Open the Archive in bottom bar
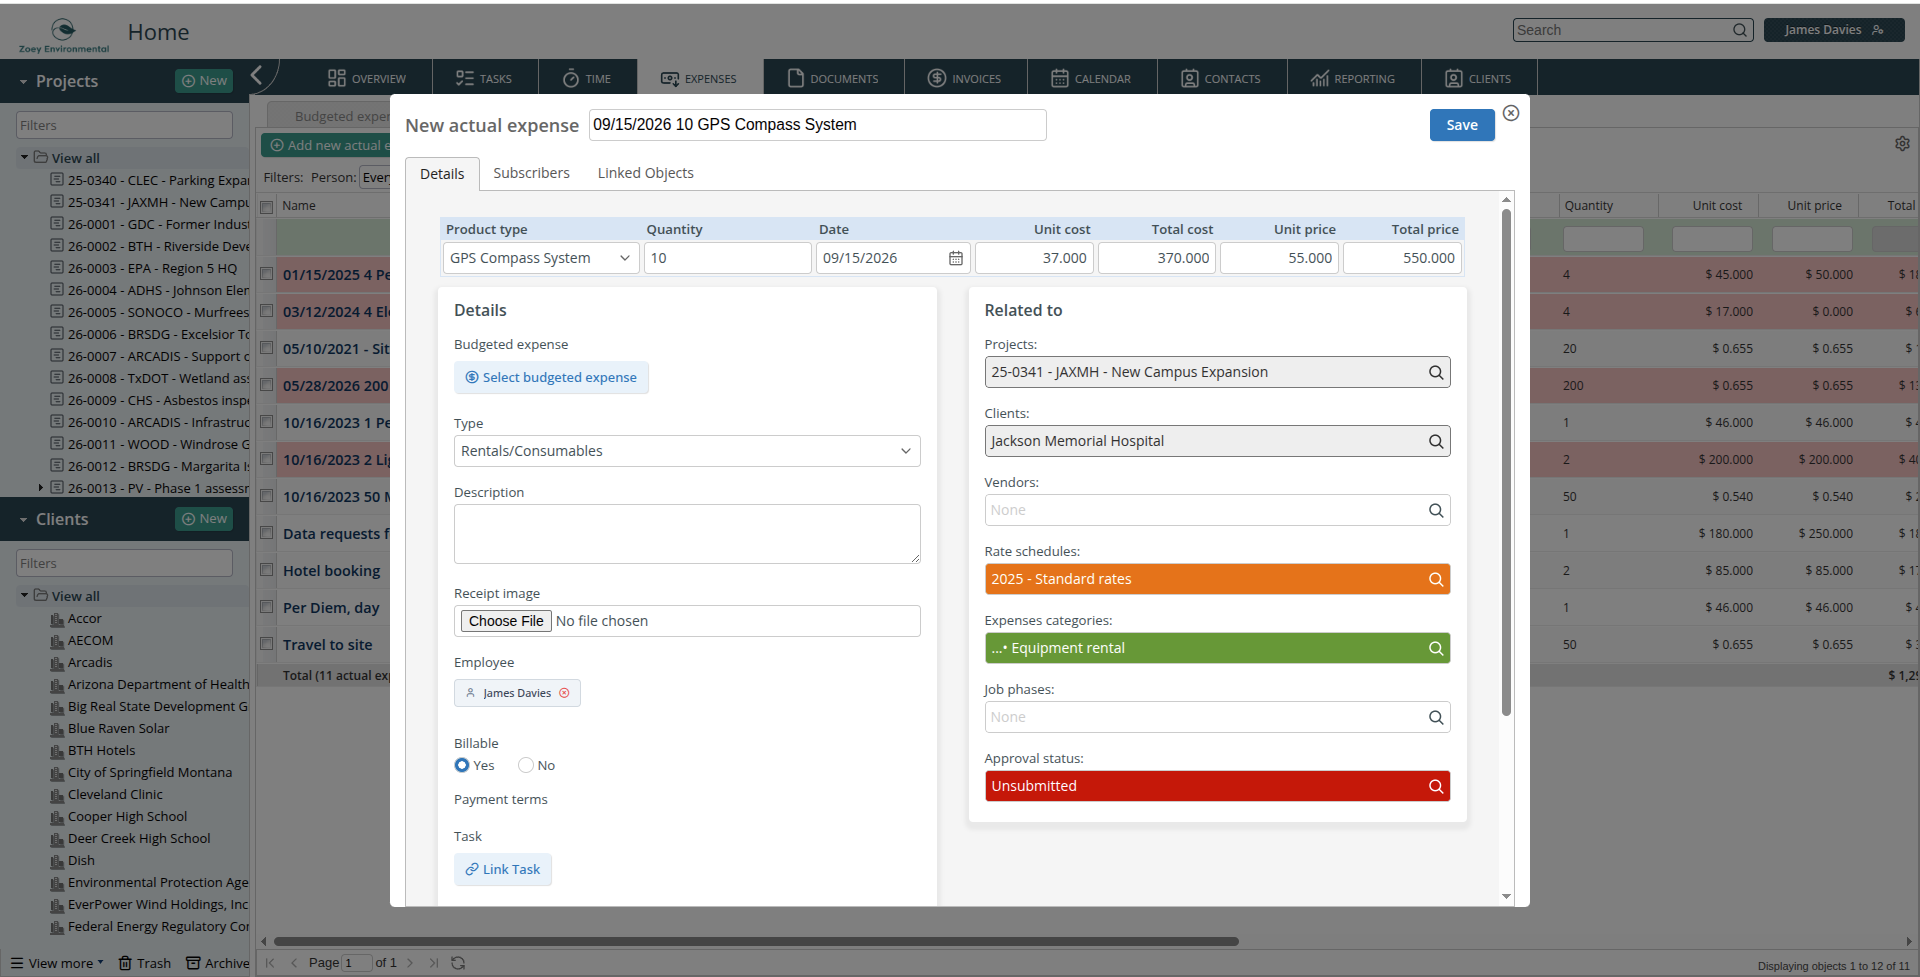Image resolution: width=1920 pixels, height=977 pixels. click(217, 963)
